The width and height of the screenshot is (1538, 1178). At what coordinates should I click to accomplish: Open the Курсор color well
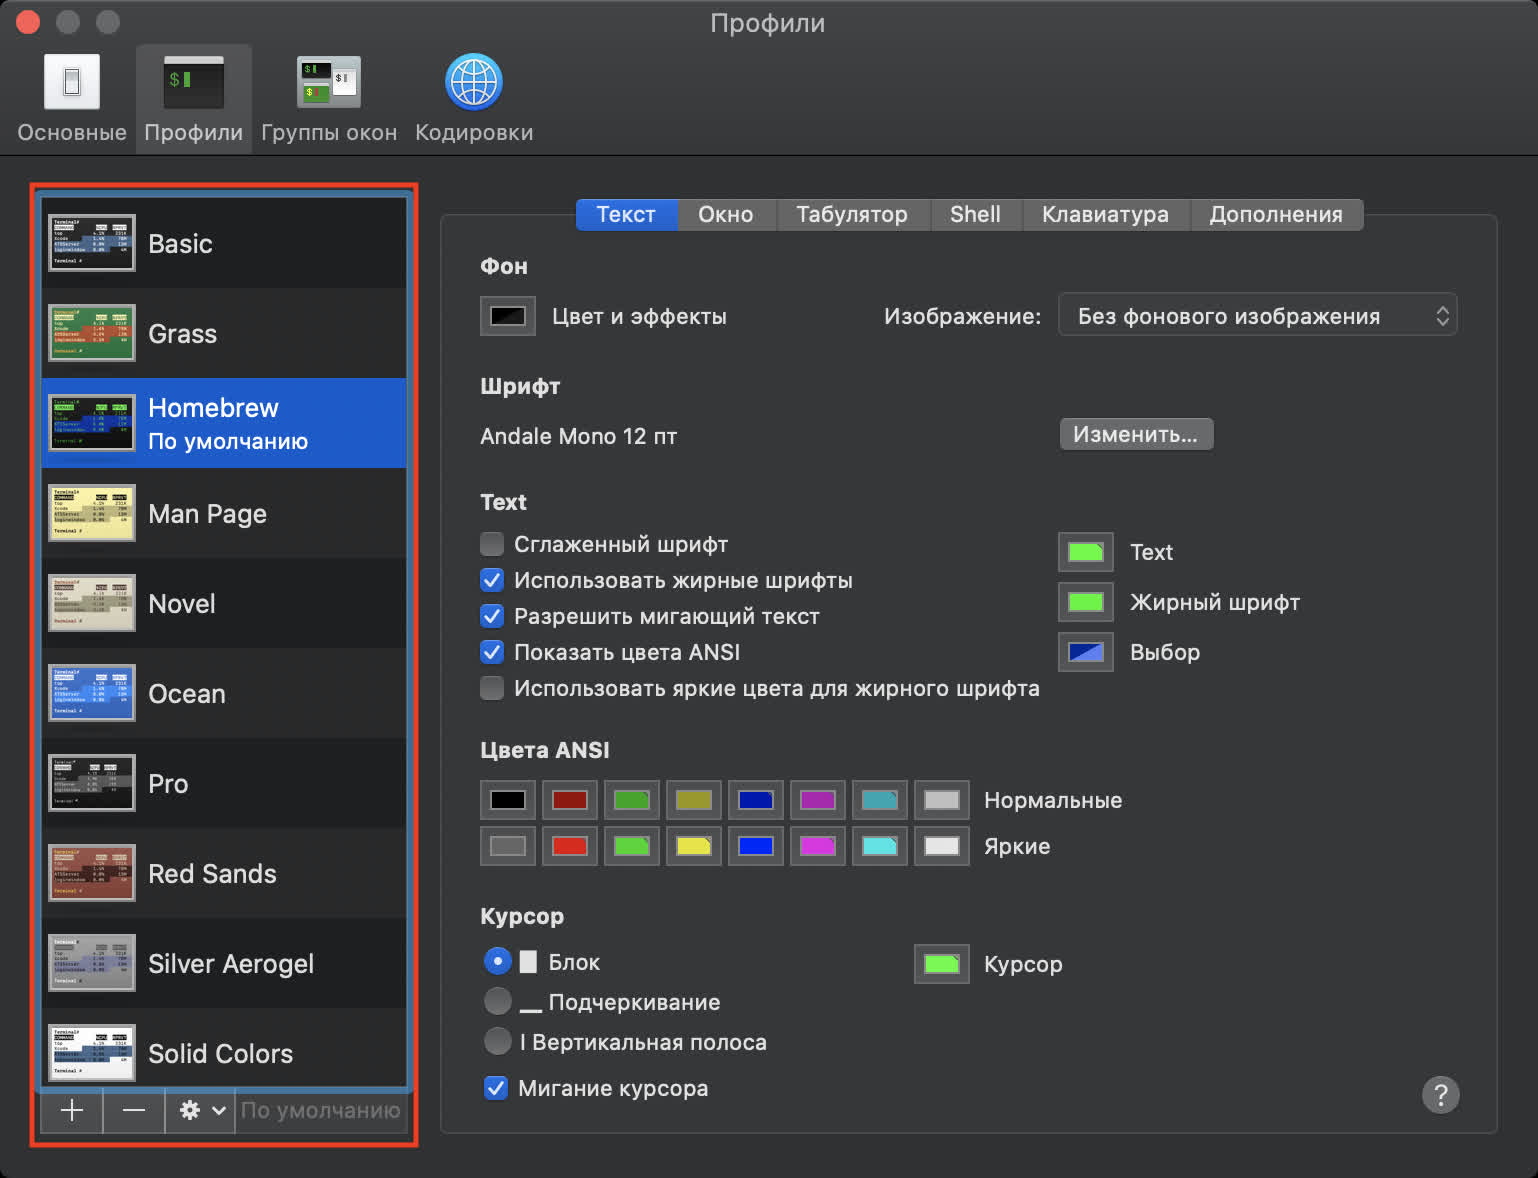[942, 964]
